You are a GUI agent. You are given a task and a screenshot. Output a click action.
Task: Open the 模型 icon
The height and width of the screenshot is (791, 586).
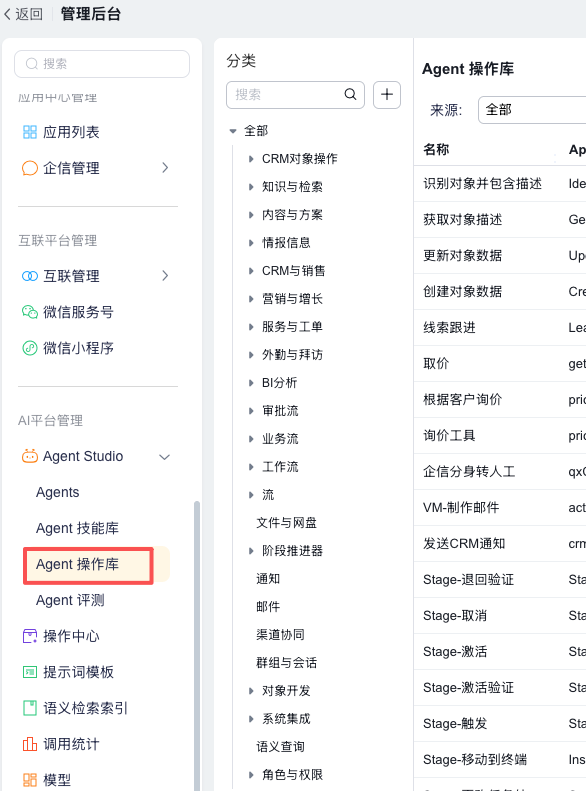coord(30,780)
